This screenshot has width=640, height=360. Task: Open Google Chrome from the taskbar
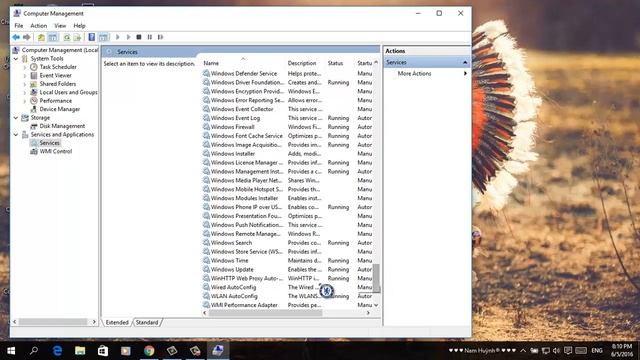149,351
